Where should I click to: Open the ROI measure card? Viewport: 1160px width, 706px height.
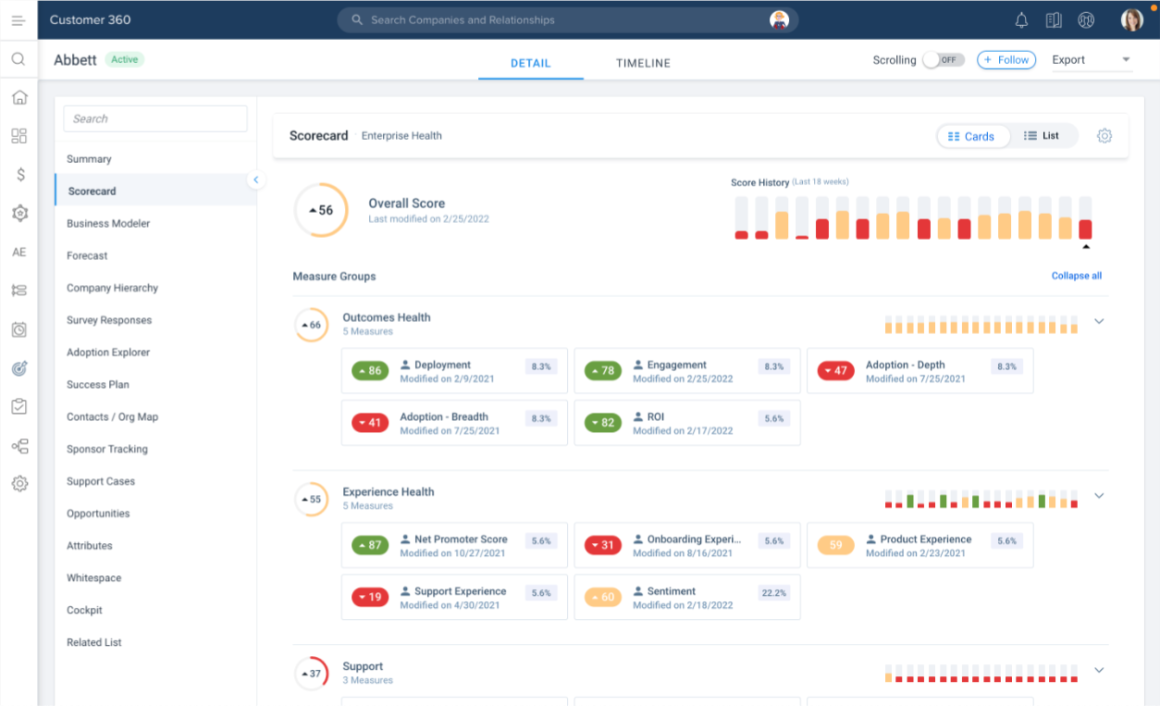(x=687, y=423)
